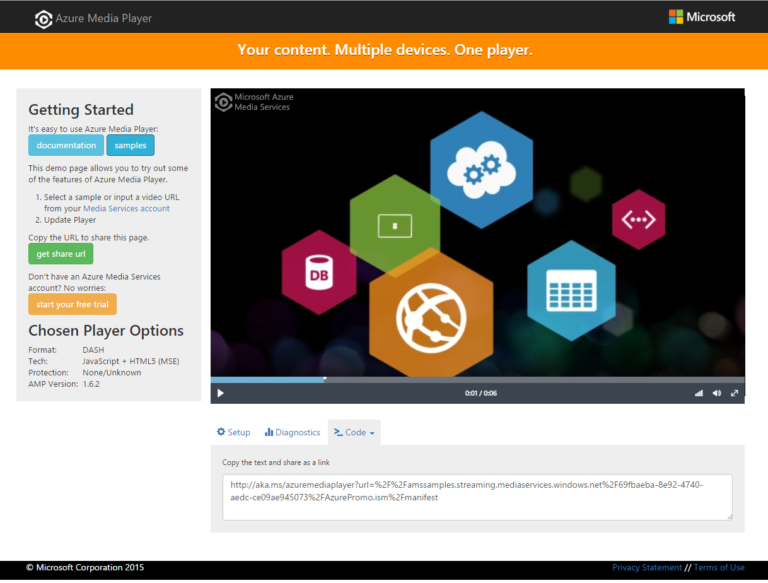Click the orange banner tagline text
This screenshot has width=768, height=583.
point(385,50)
